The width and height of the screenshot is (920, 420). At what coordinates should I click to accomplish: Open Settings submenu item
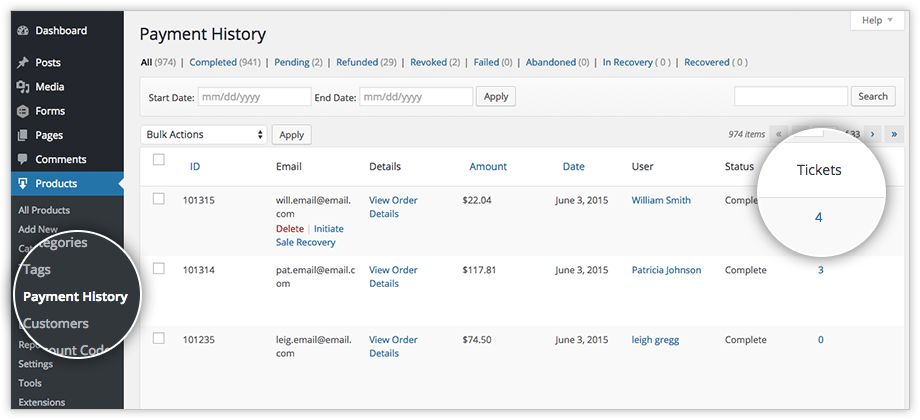click(35, 364)
